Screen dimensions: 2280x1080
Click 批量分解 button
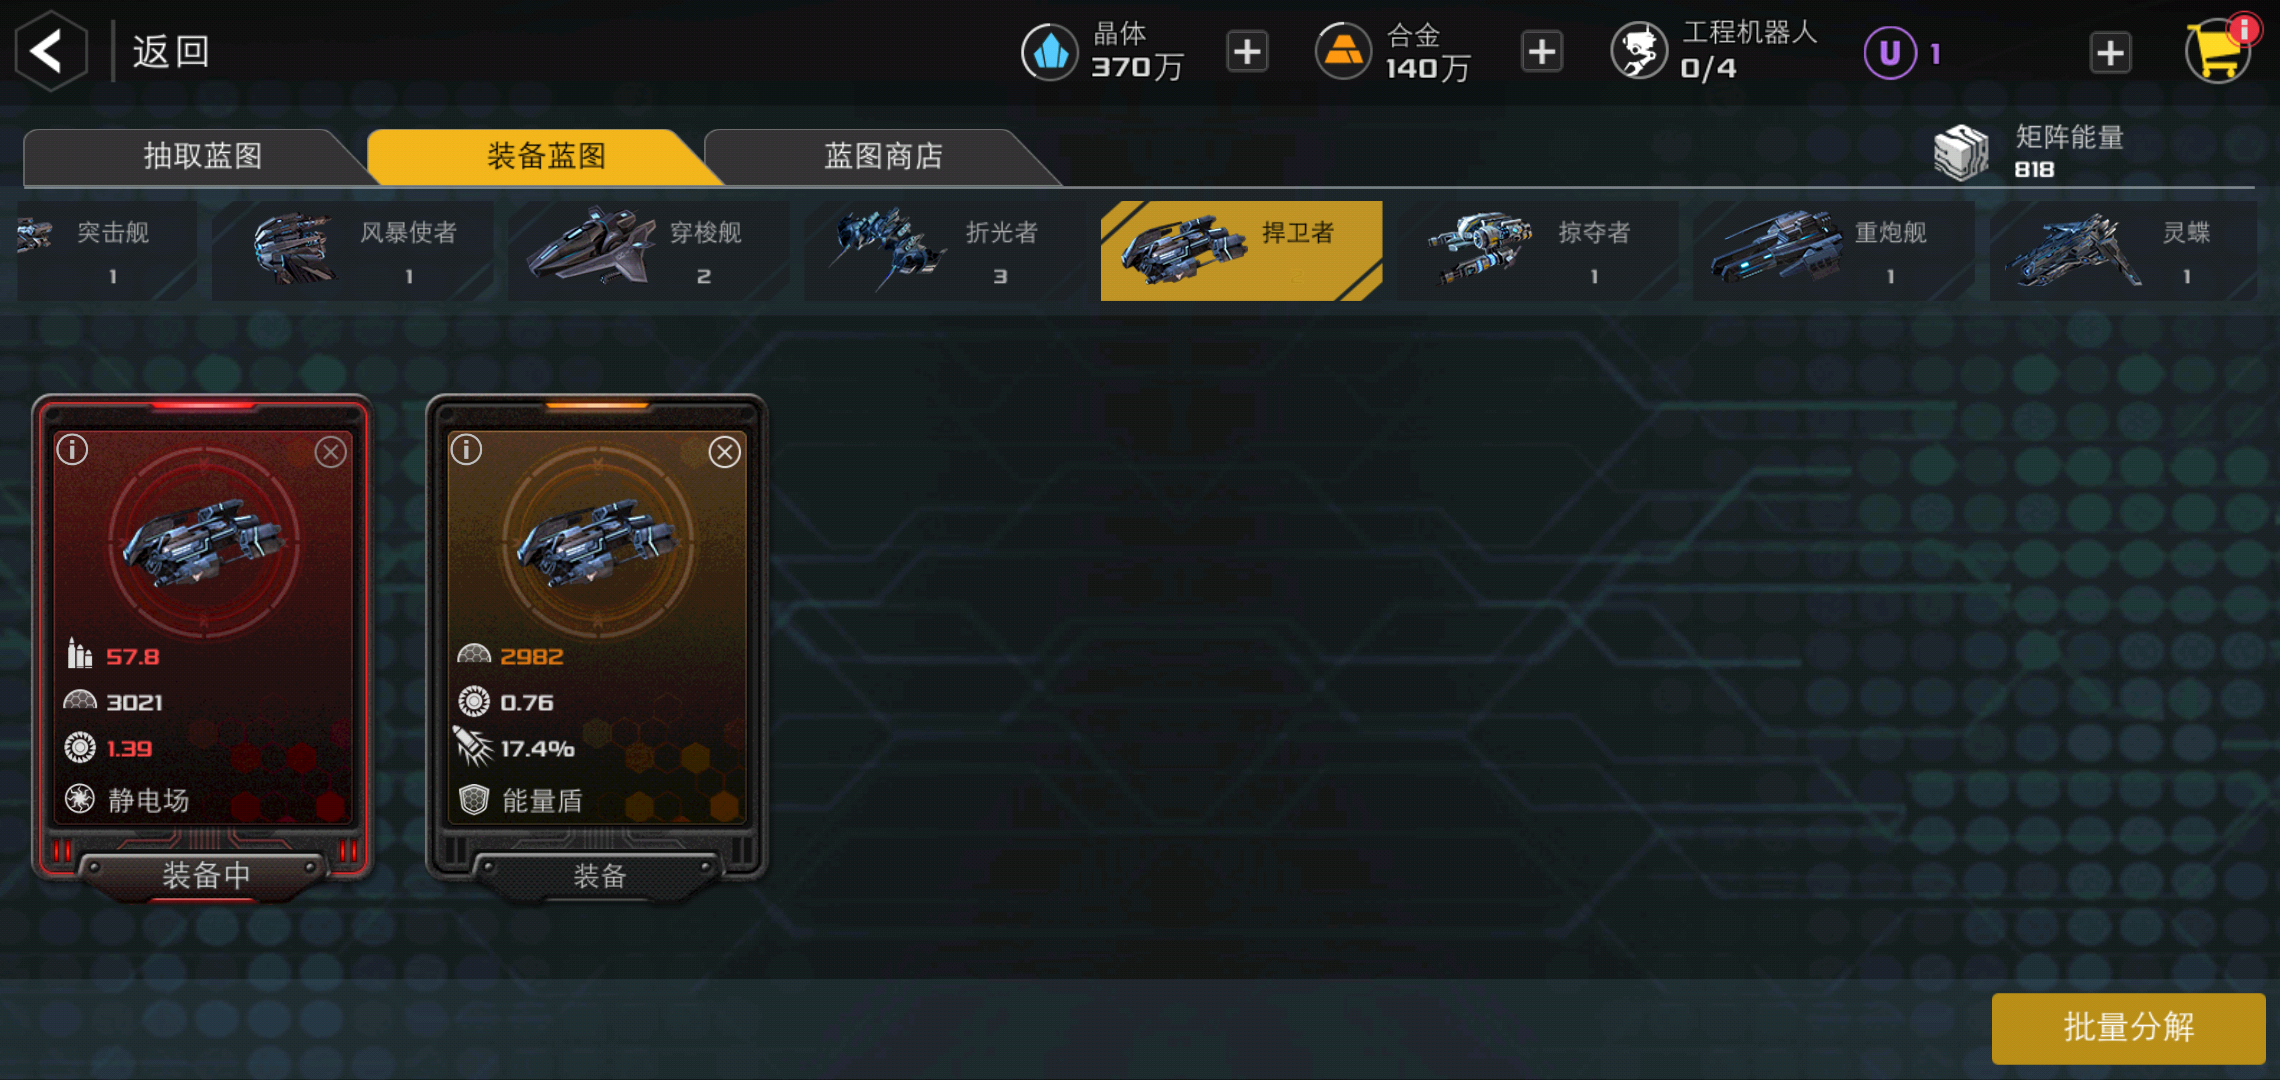(2128, 1027)
